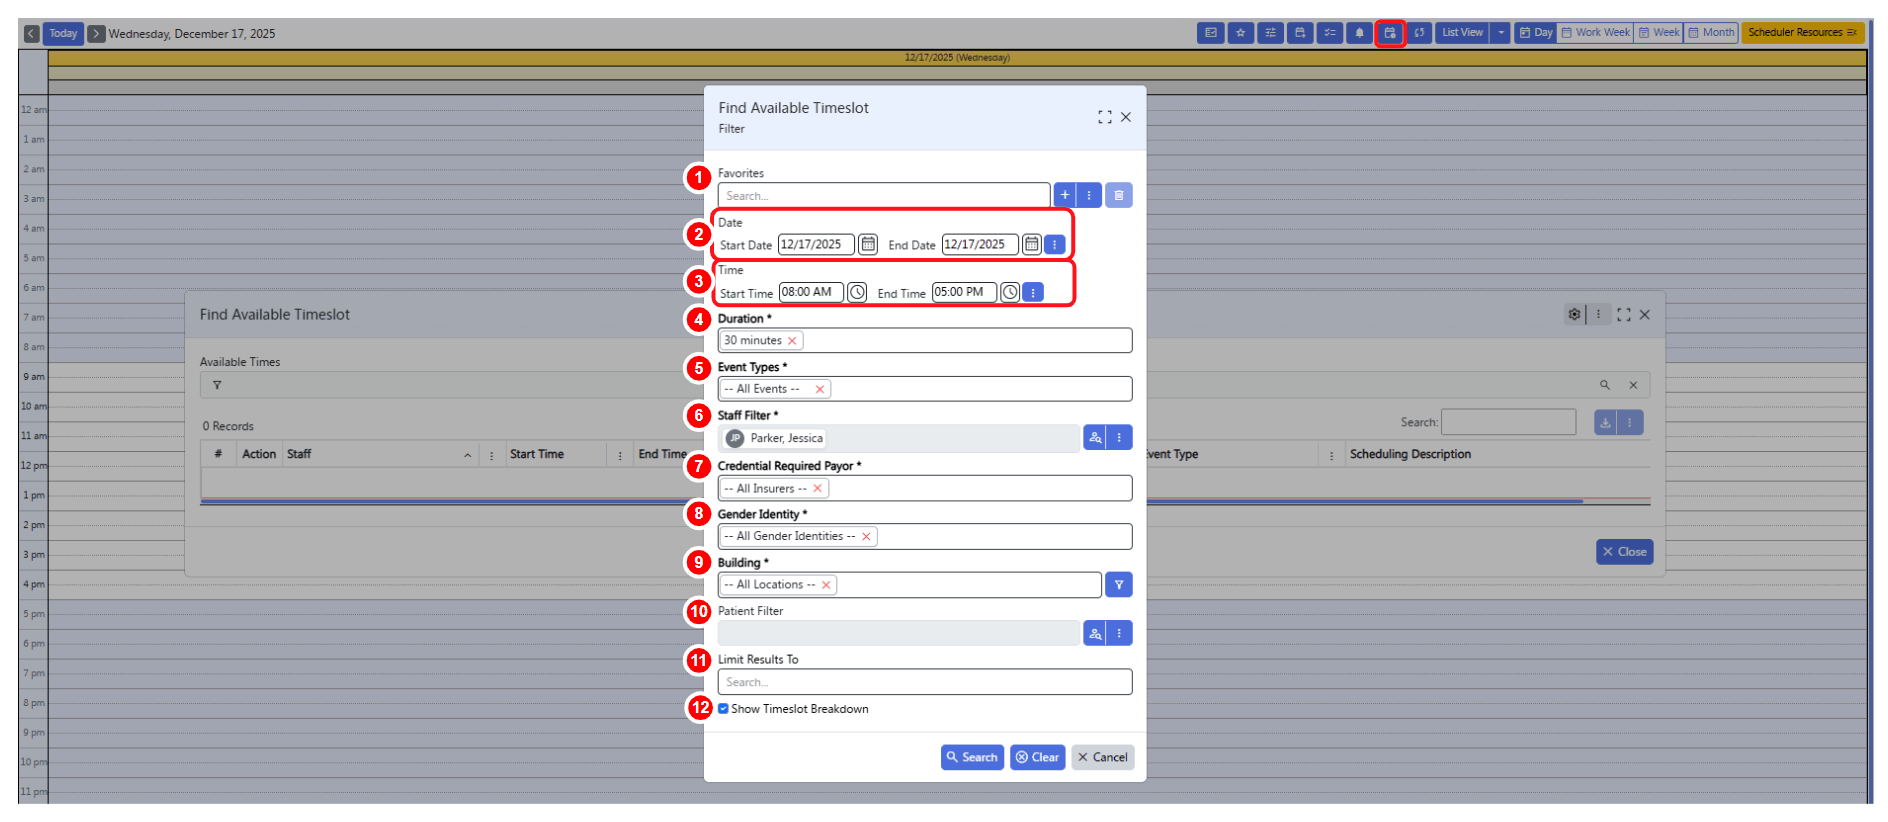Switch to Week view
This screenshot has height=822, width=1888.
[x=1659, y=33]
